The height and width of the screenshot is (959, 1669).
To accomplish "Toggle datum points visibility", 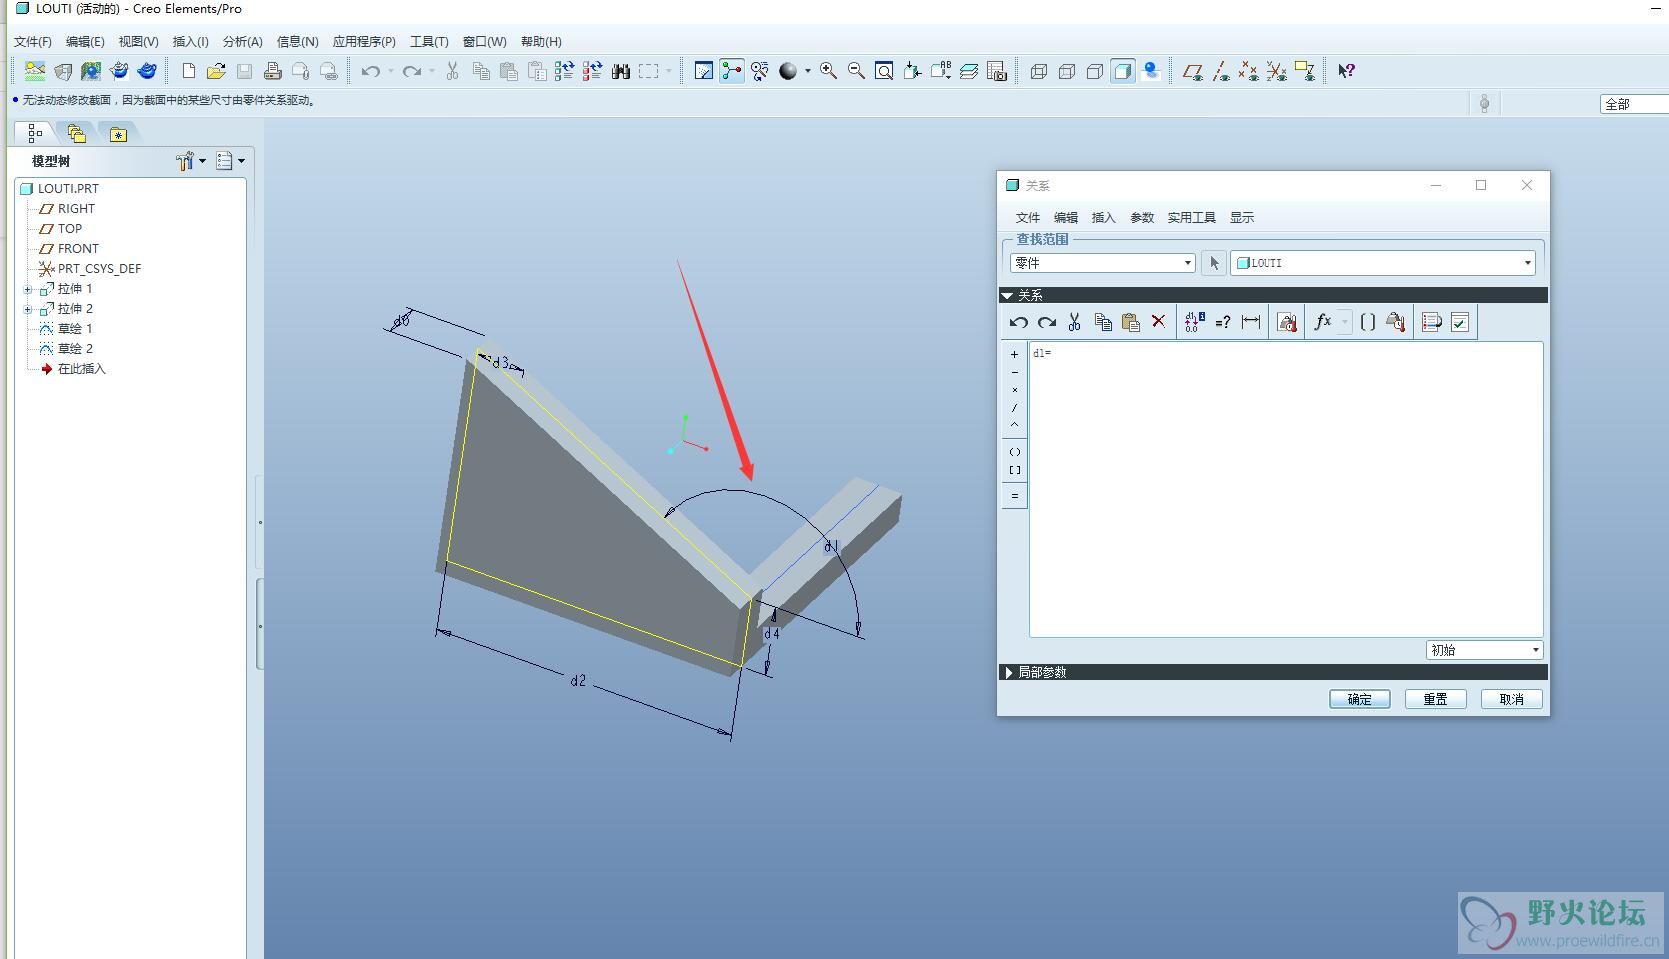I will [x=1248, y=71].
